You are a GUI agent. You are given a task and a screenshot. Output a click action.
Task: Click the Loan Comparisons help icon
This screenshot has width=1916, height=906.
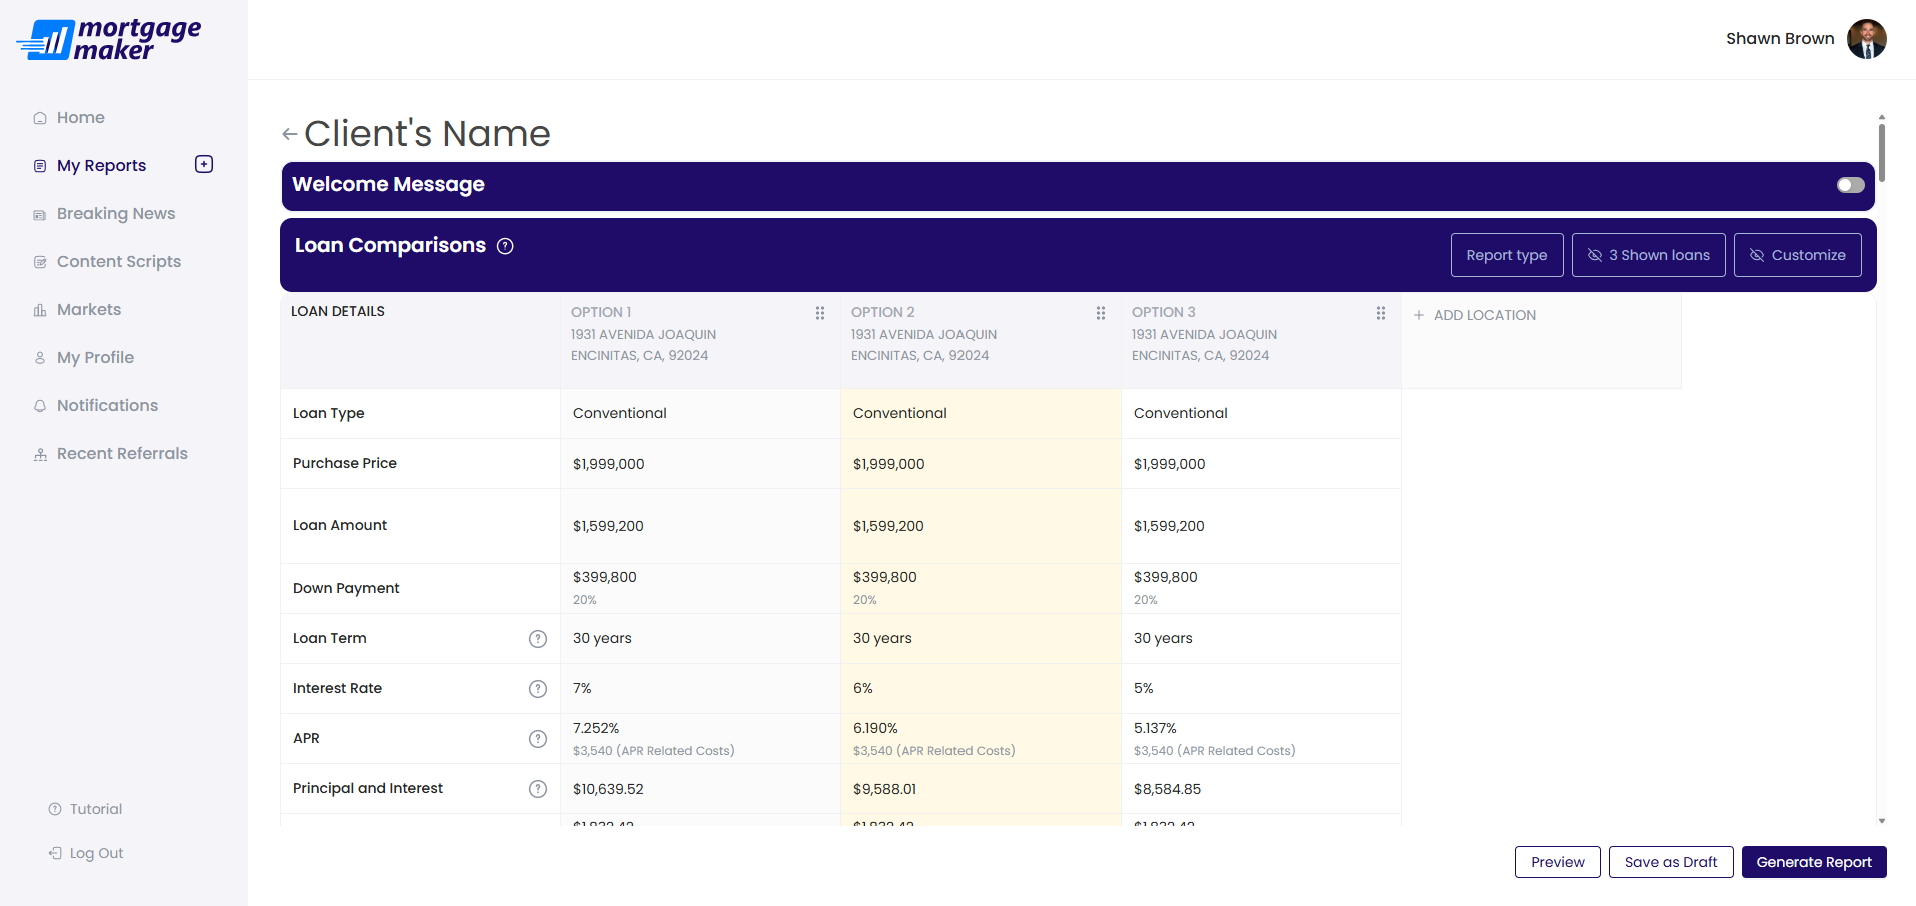click(x=505, y=246)
